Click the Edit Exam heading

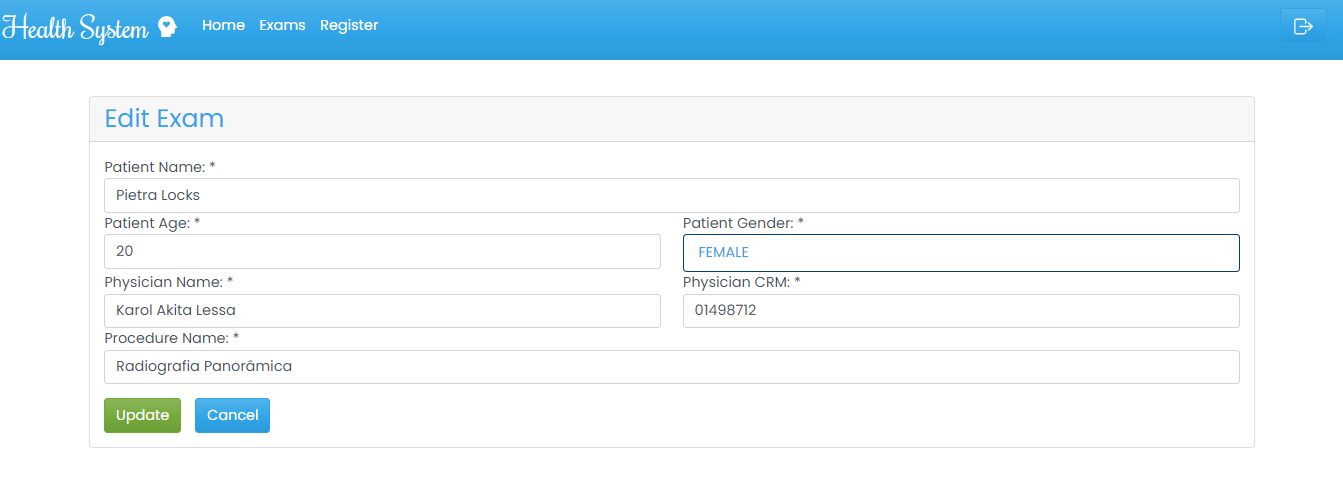164,118
